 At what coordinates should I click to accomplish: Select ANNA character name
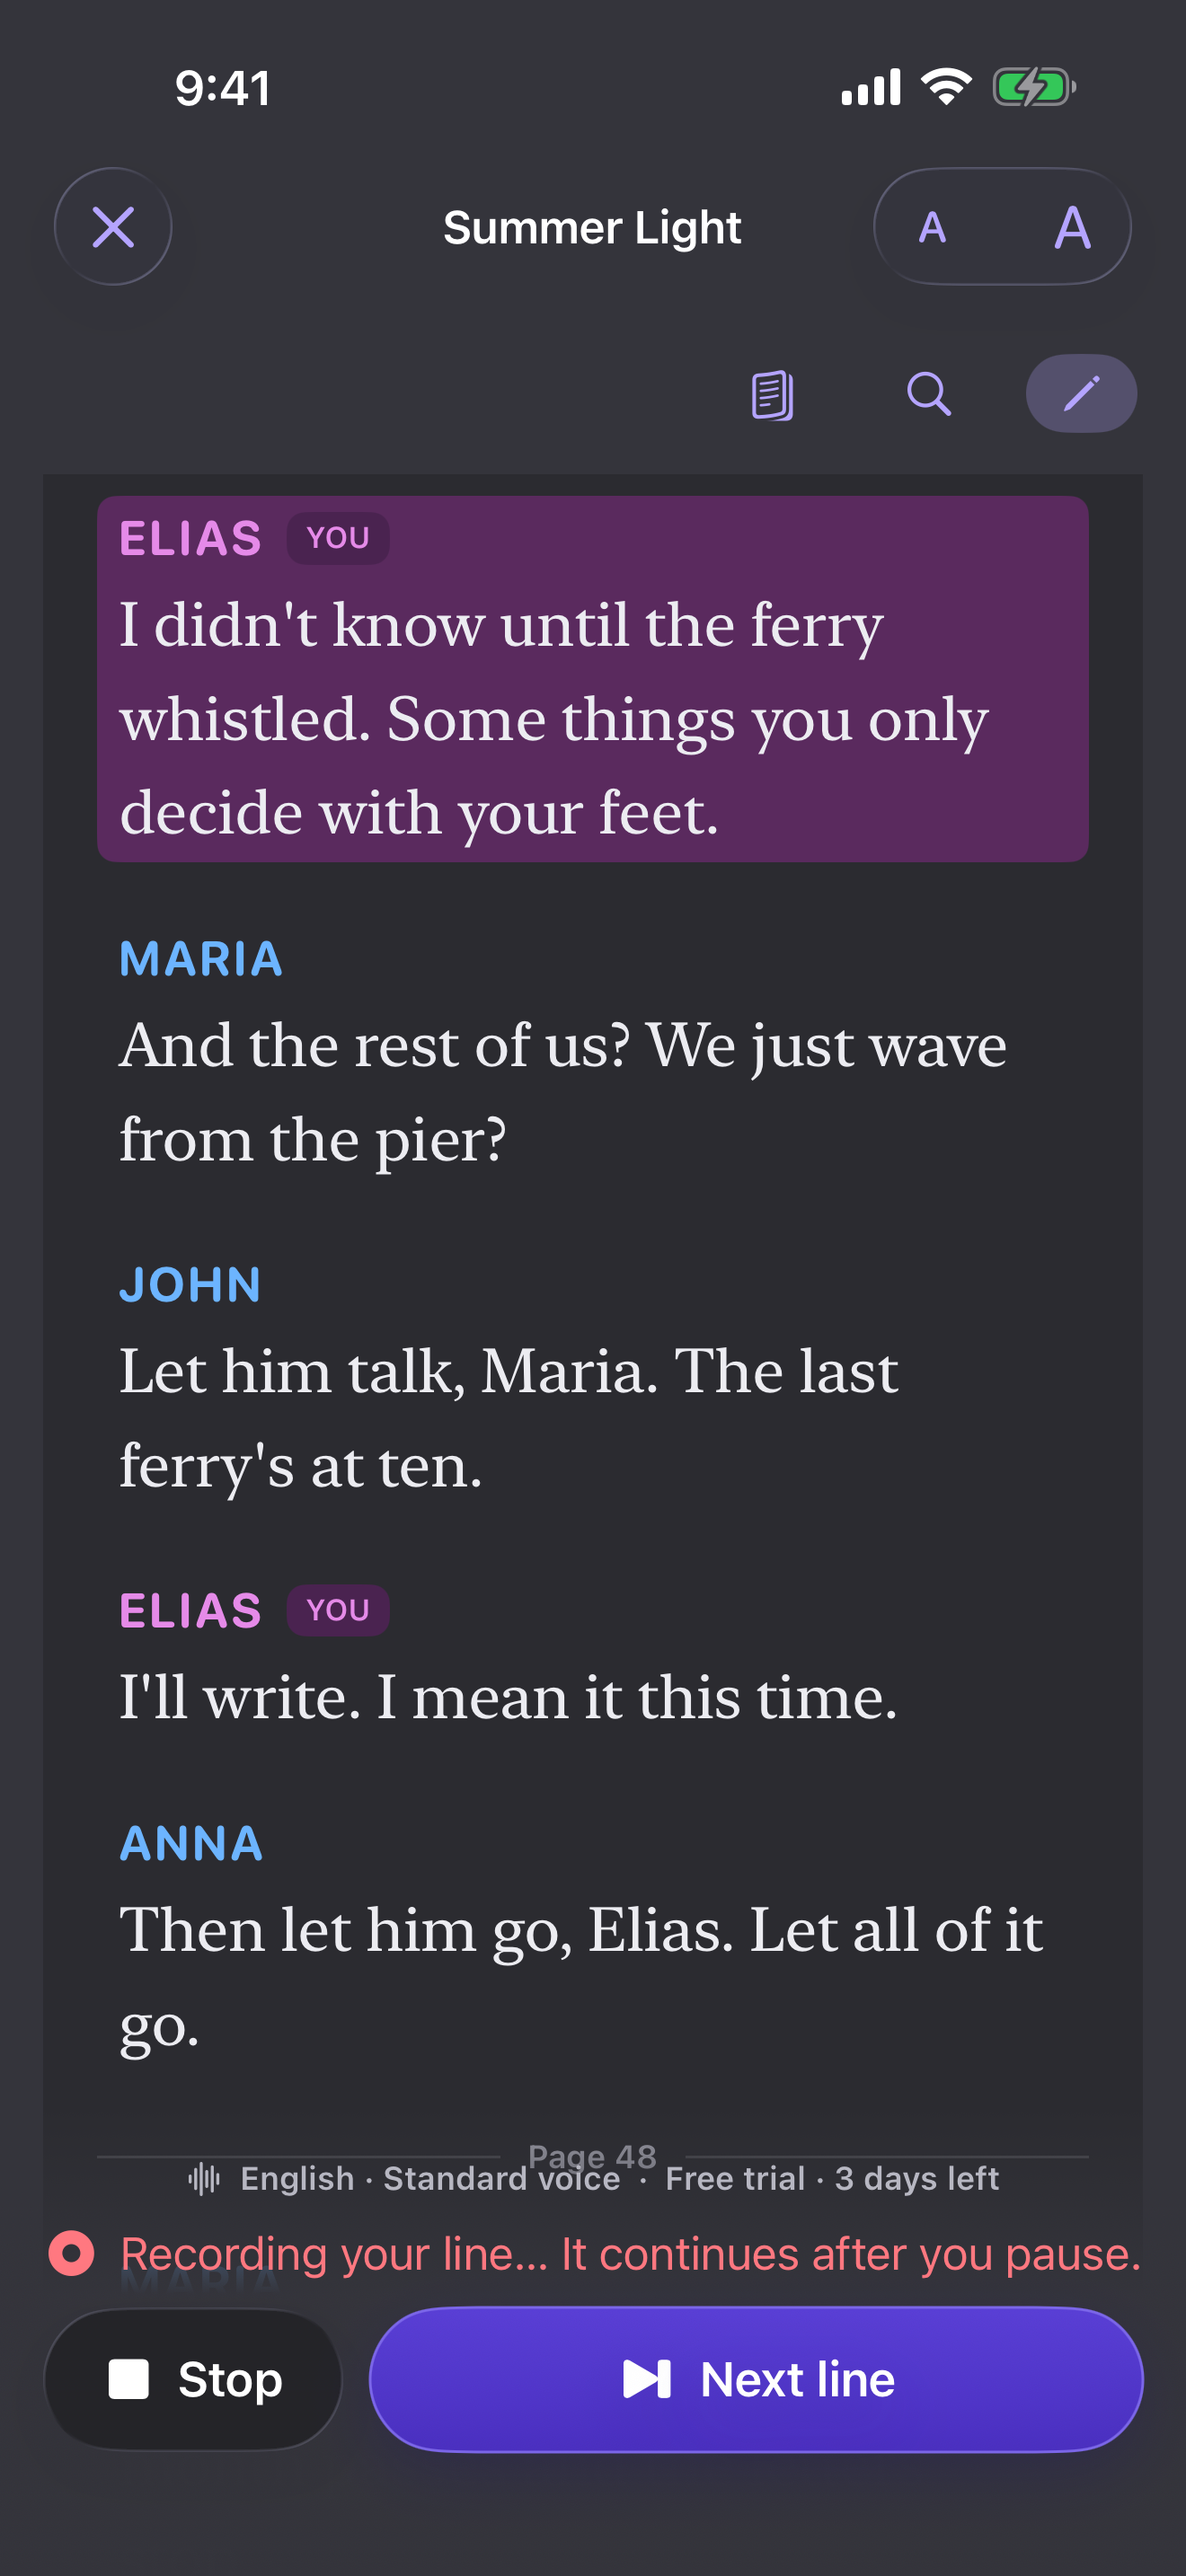point(191,1843)
